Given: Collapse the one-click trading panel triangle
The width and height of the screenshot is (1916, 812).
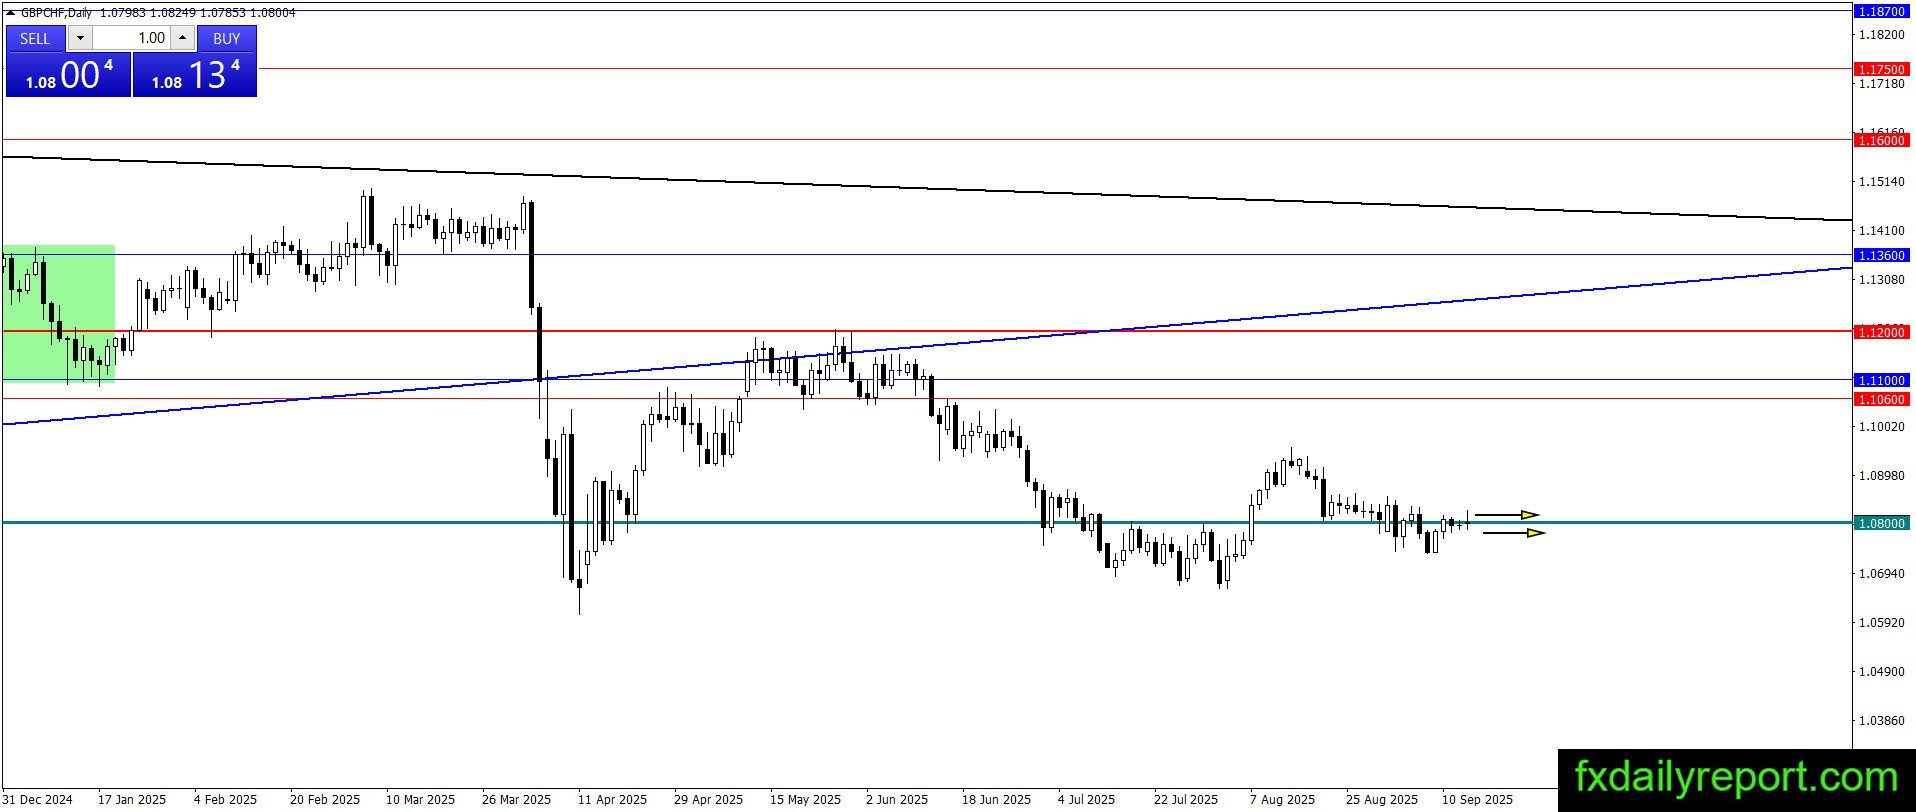Looking at the screenshot, I should (10, 13).
